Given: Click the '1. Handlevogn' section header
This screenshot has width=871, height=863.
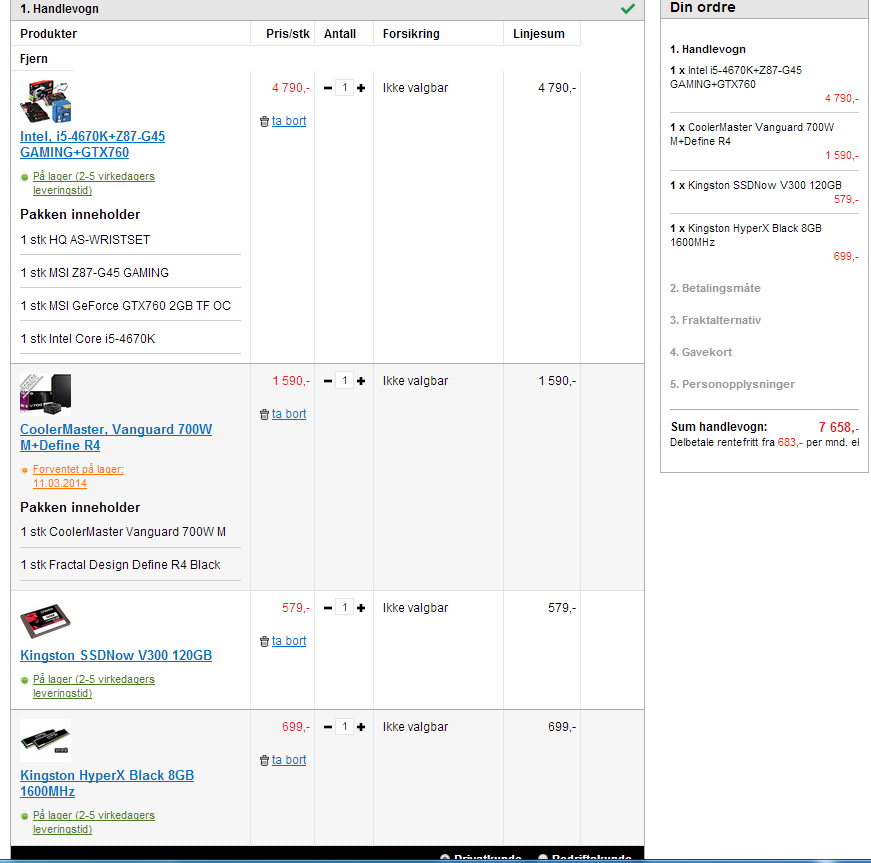Looking at the screenshot, I should [x=327, y=9].
